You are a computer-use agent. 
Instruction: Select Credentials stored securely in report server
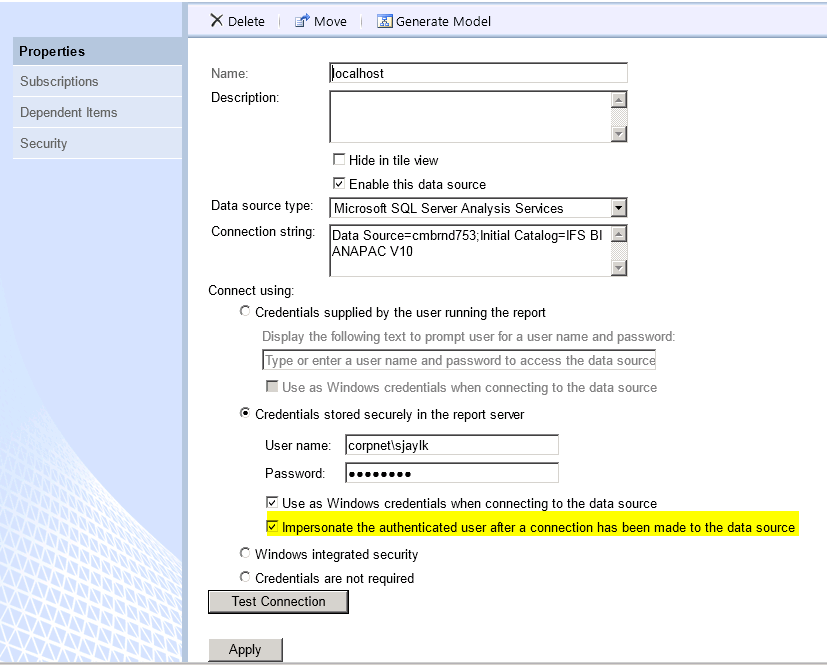click(x=245, y=413)
